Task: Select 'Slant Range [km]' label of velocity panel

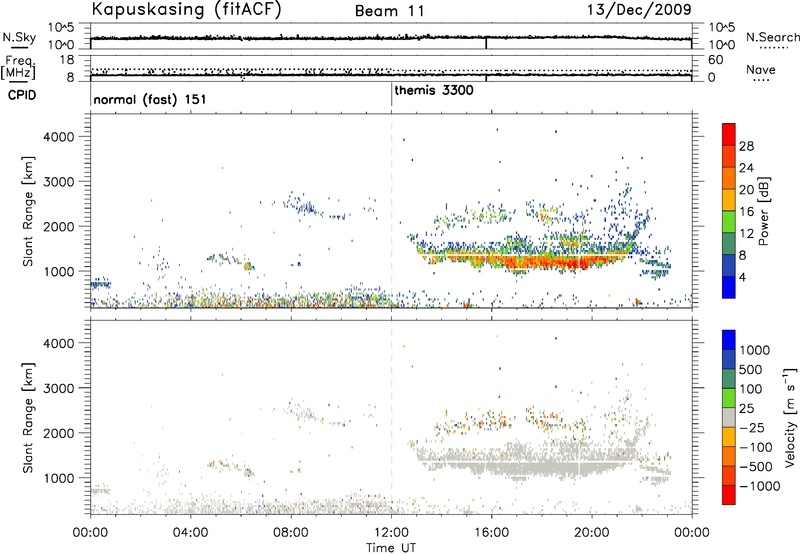Action: (28, 417)
